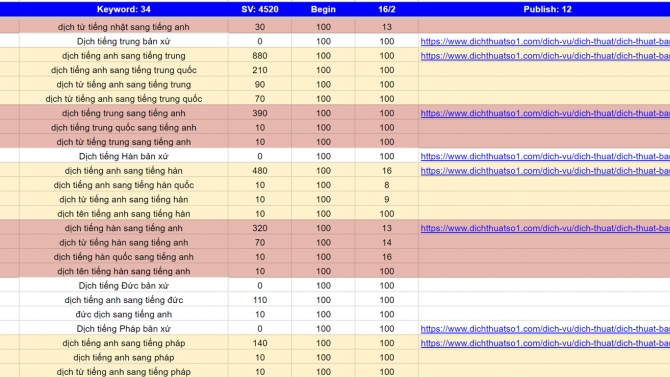Select cell 'dịch tiếng anh sang tiếng trung'
670x377 pixels.
(123, 56)
